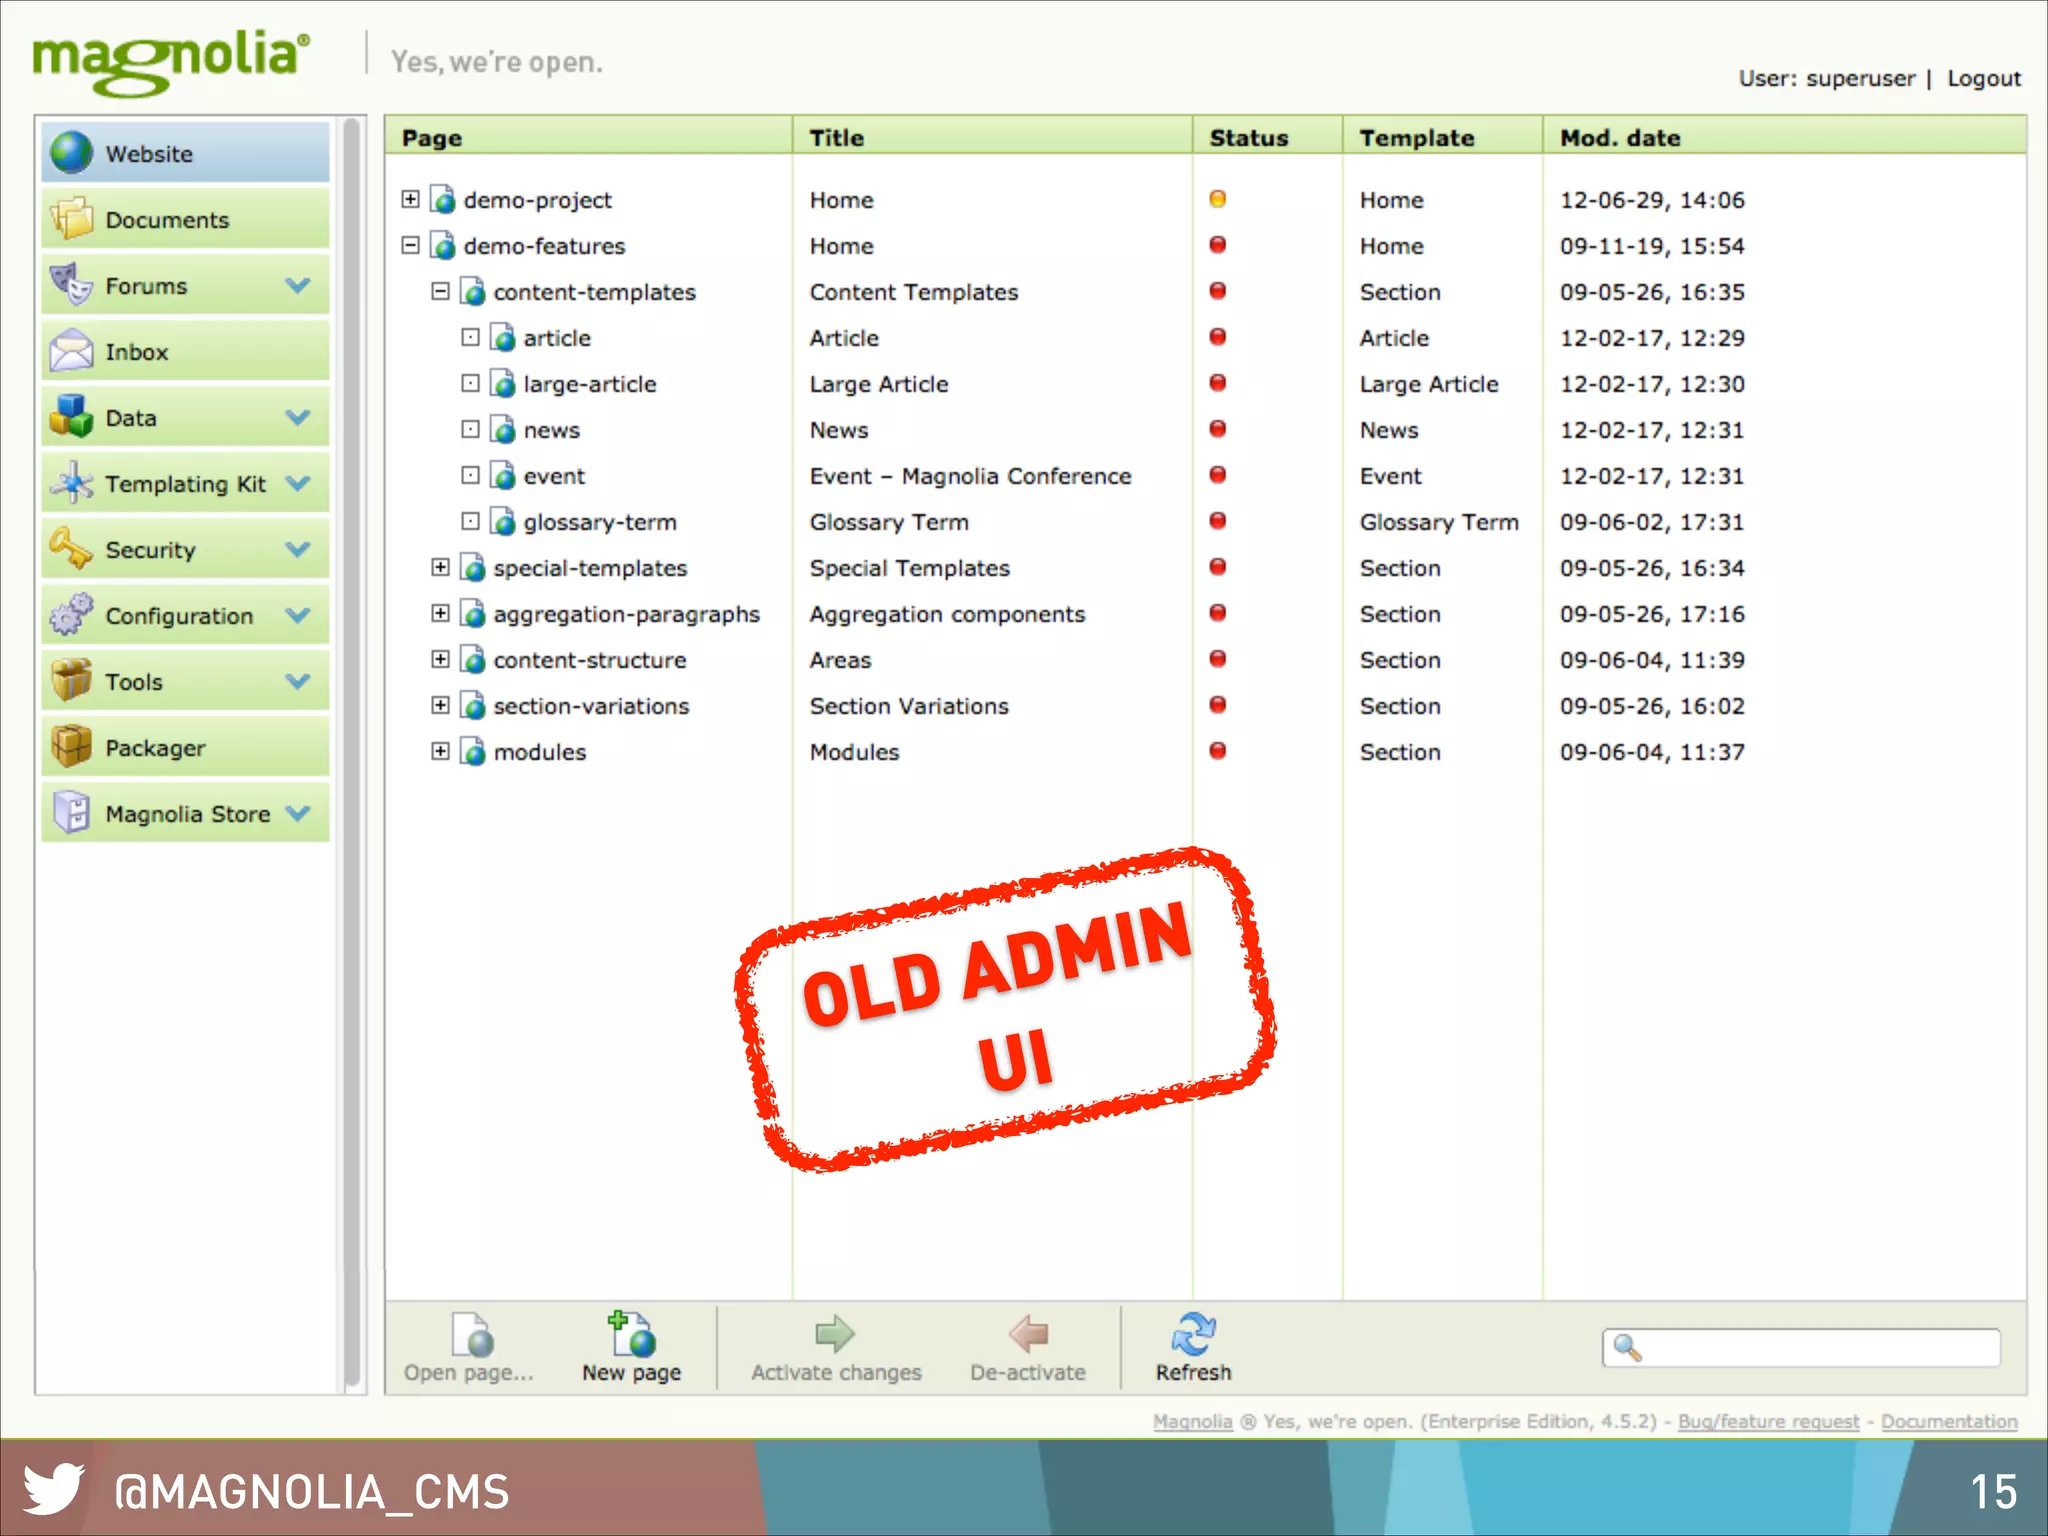
Task: Open the Documentation footer link
Action: point(1948,1421)
